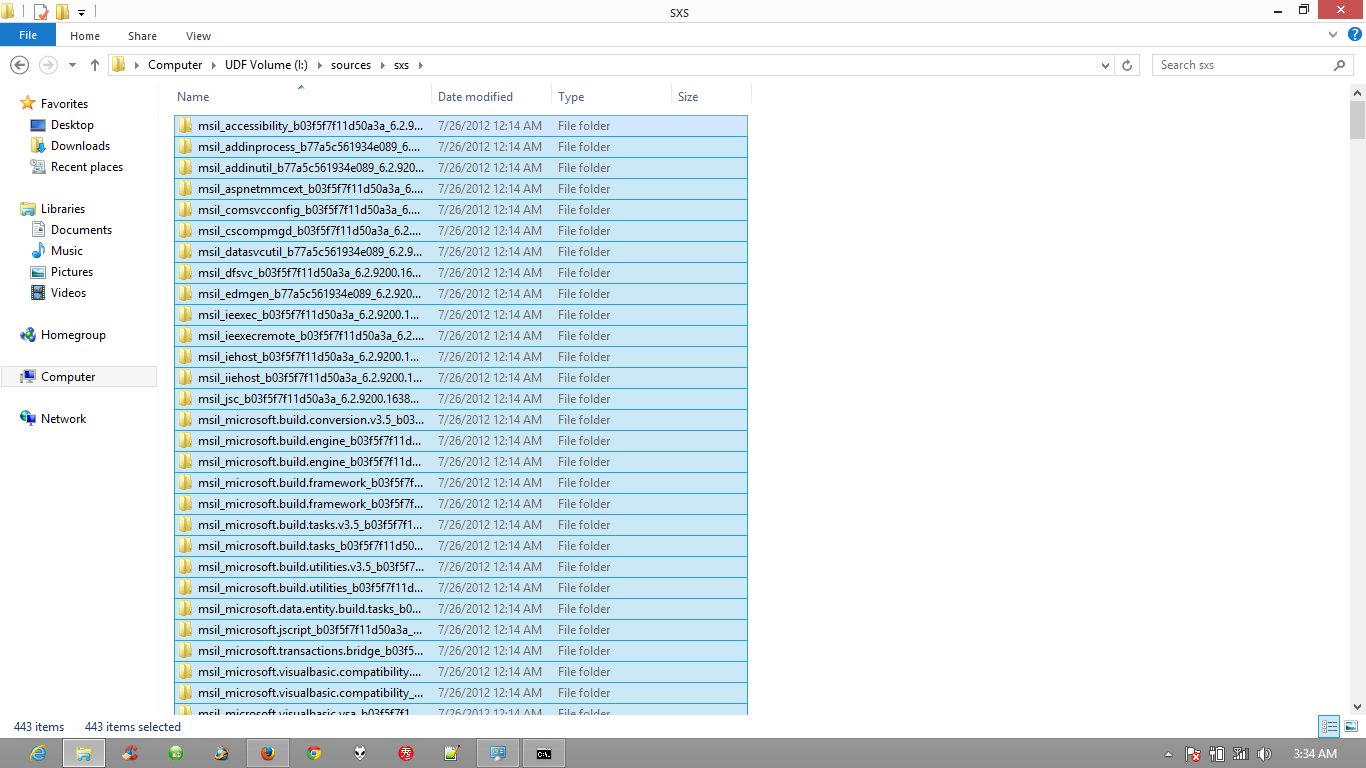Open the Videos library
Screen dimensions: 1366x768
point(68,293)
